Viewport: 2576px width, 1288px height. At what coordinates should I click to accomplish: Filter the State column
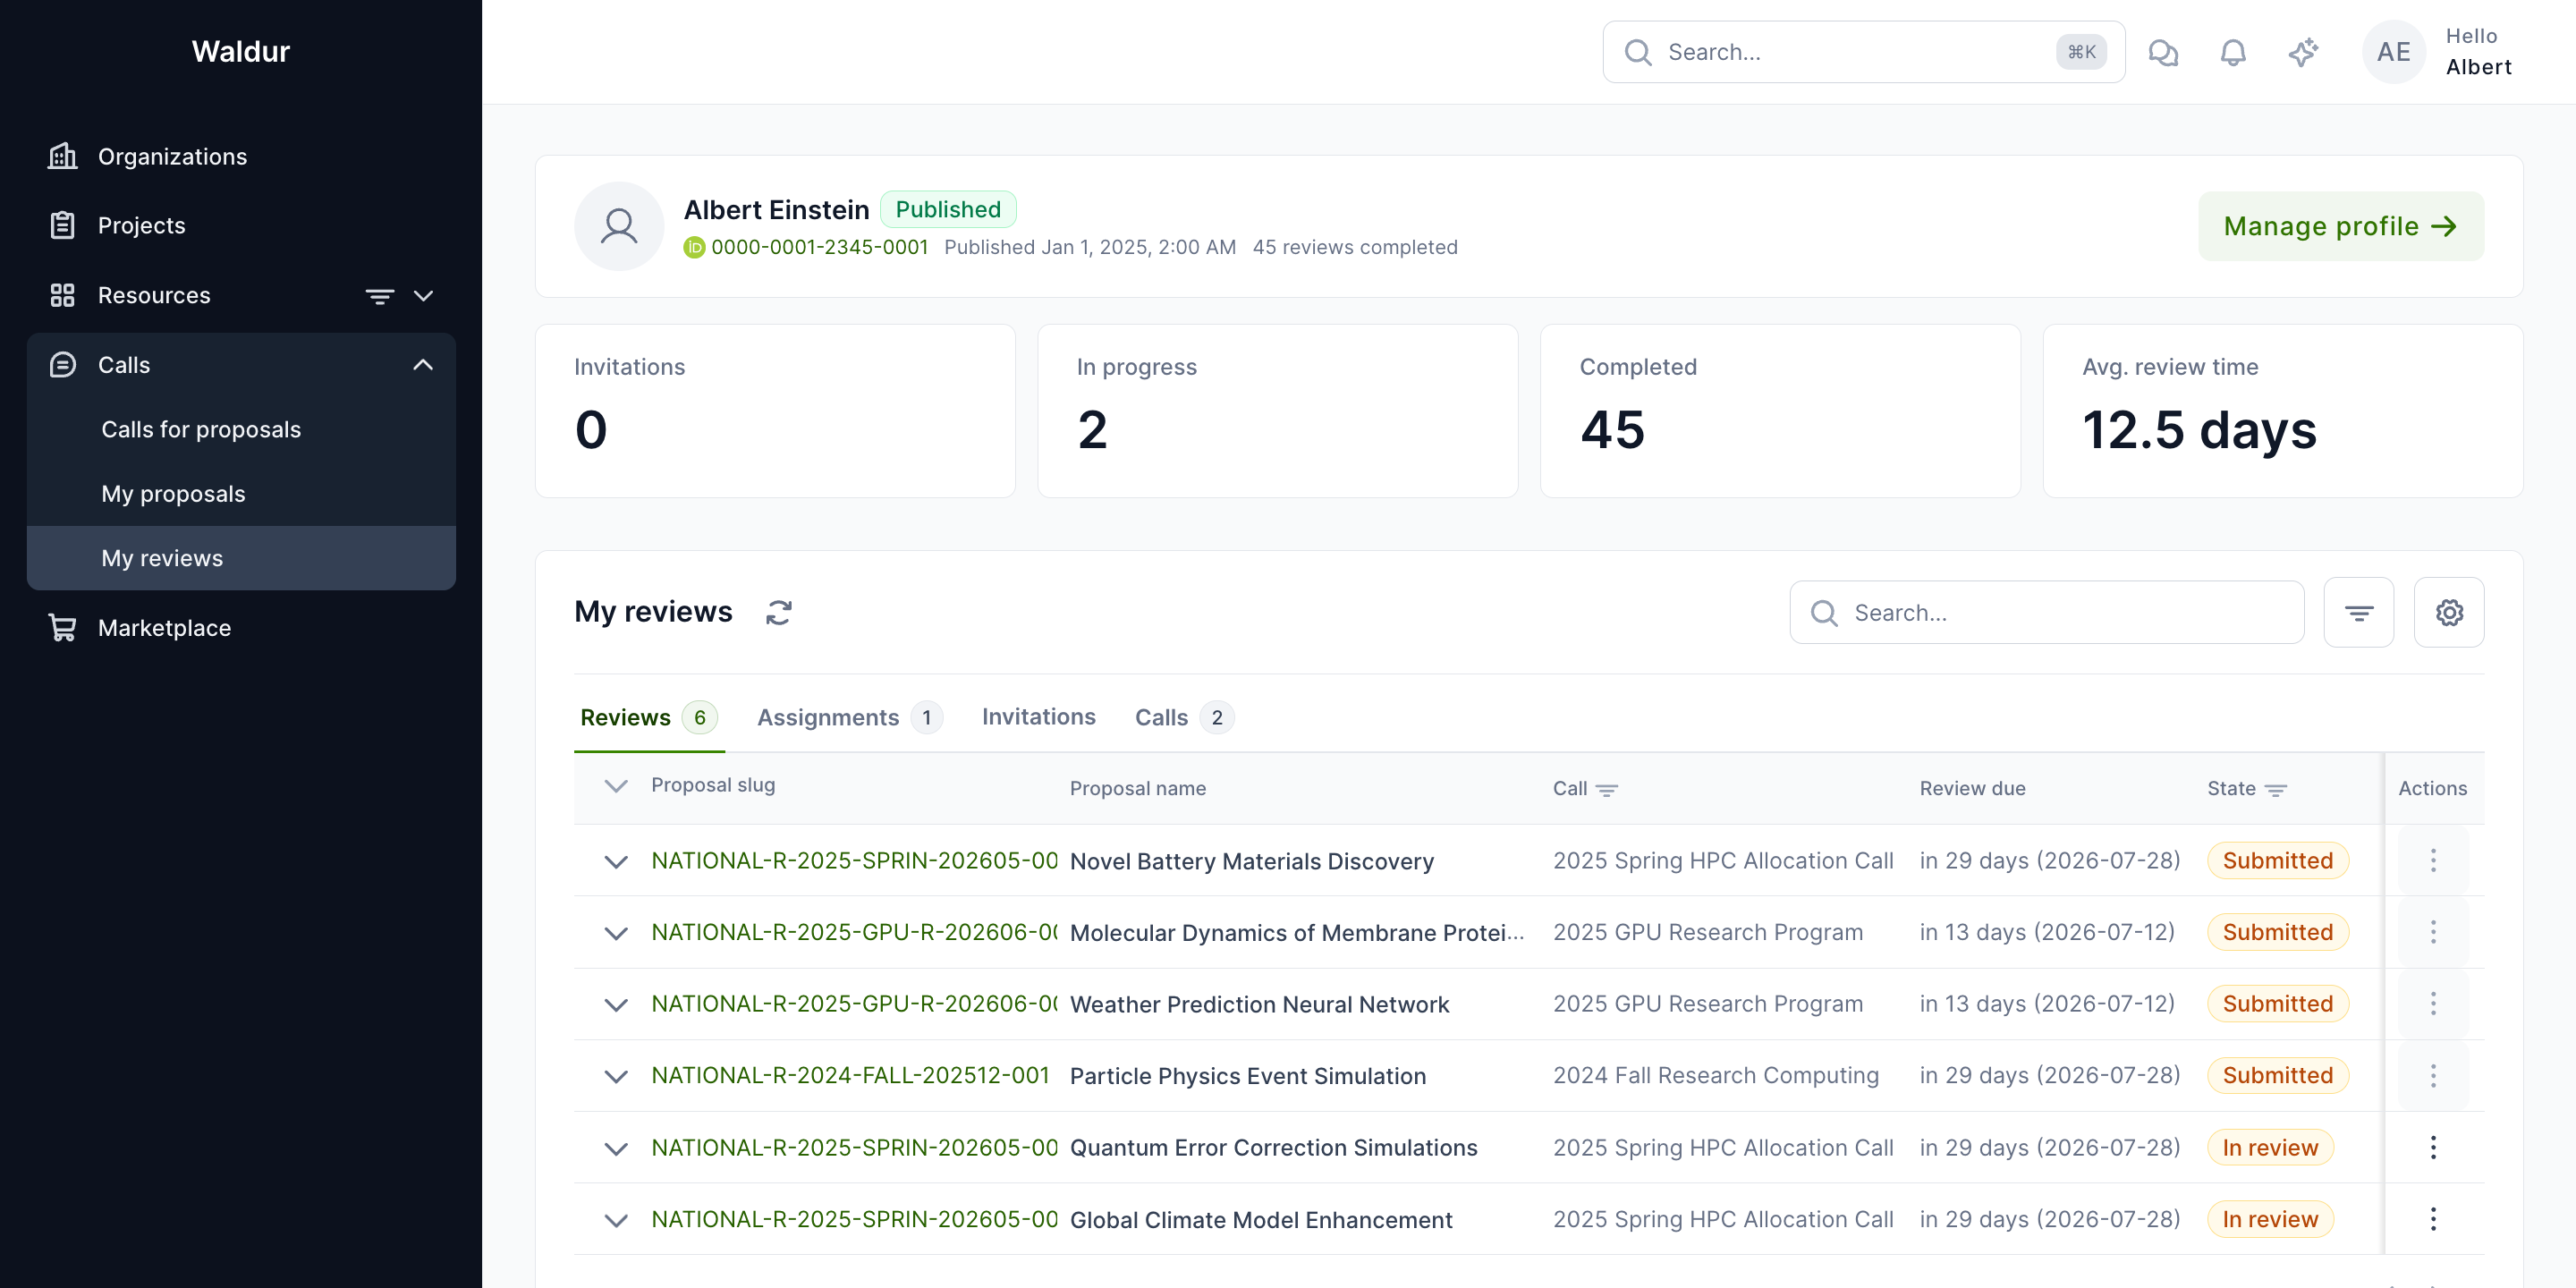coord(2276,789)
